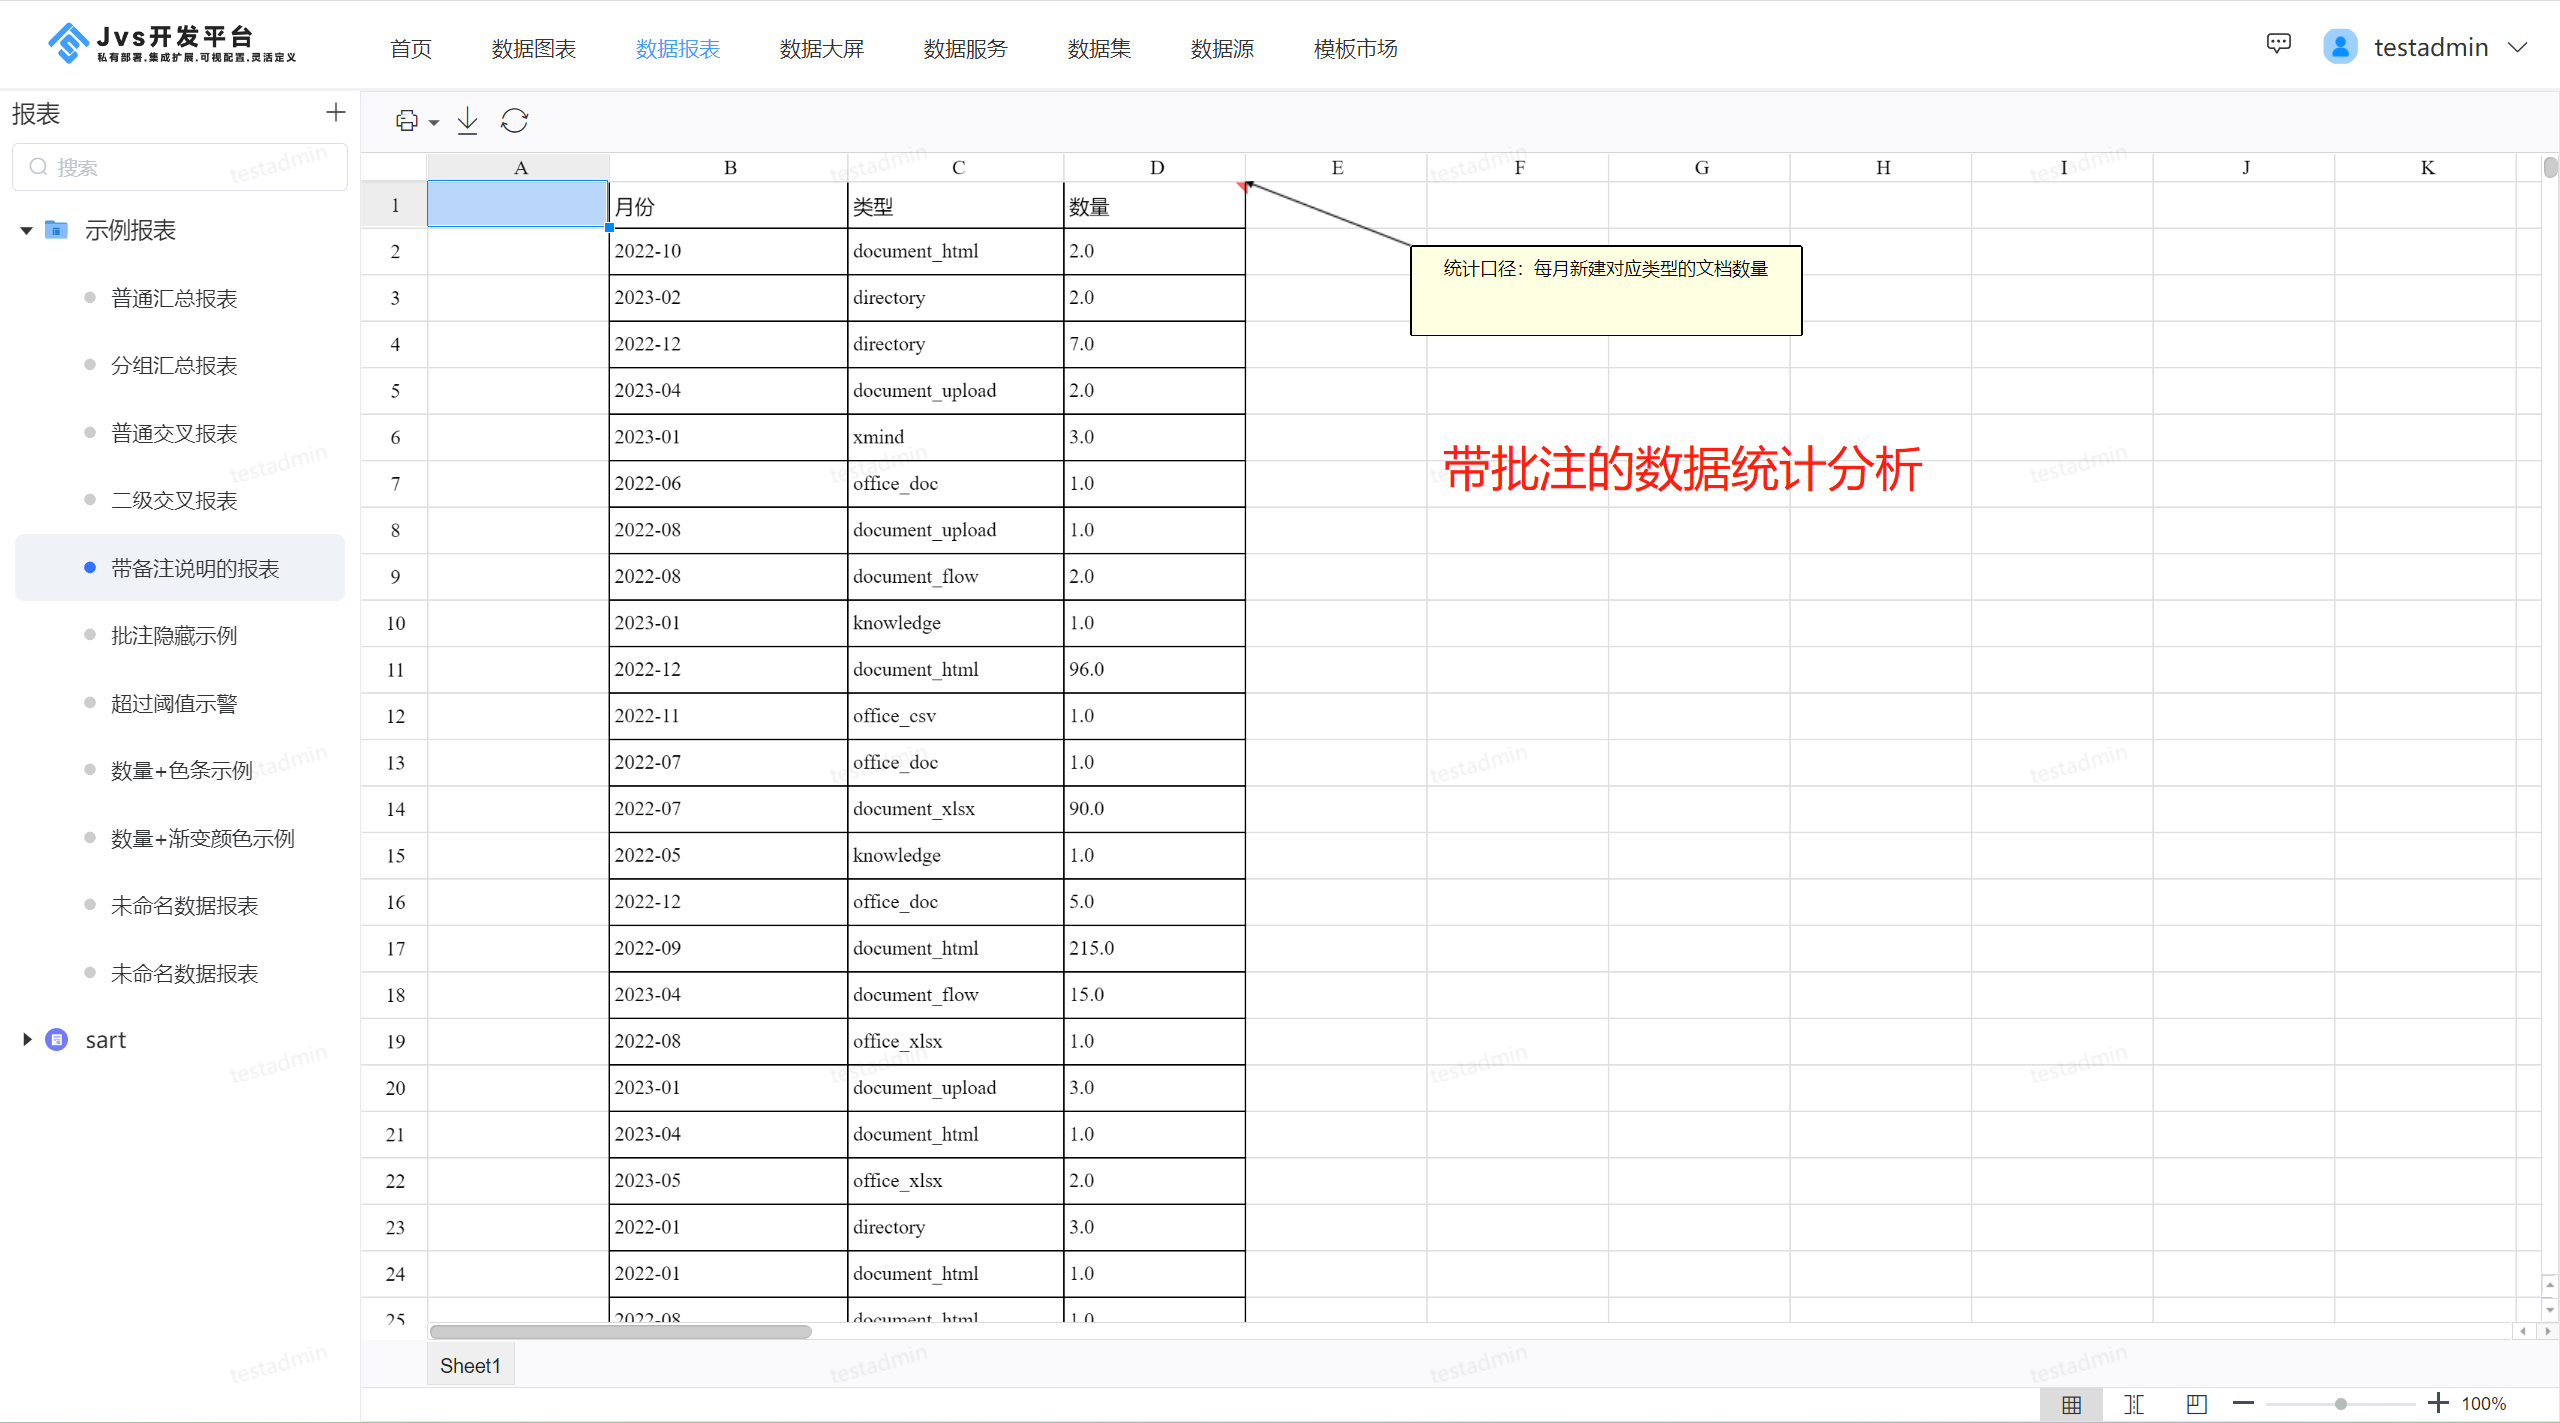Image resolution: width=2560 pixels, height=1423 pixels.
Task: Open the testadmin account dropdown chevron
Action: coord(2518,47)
